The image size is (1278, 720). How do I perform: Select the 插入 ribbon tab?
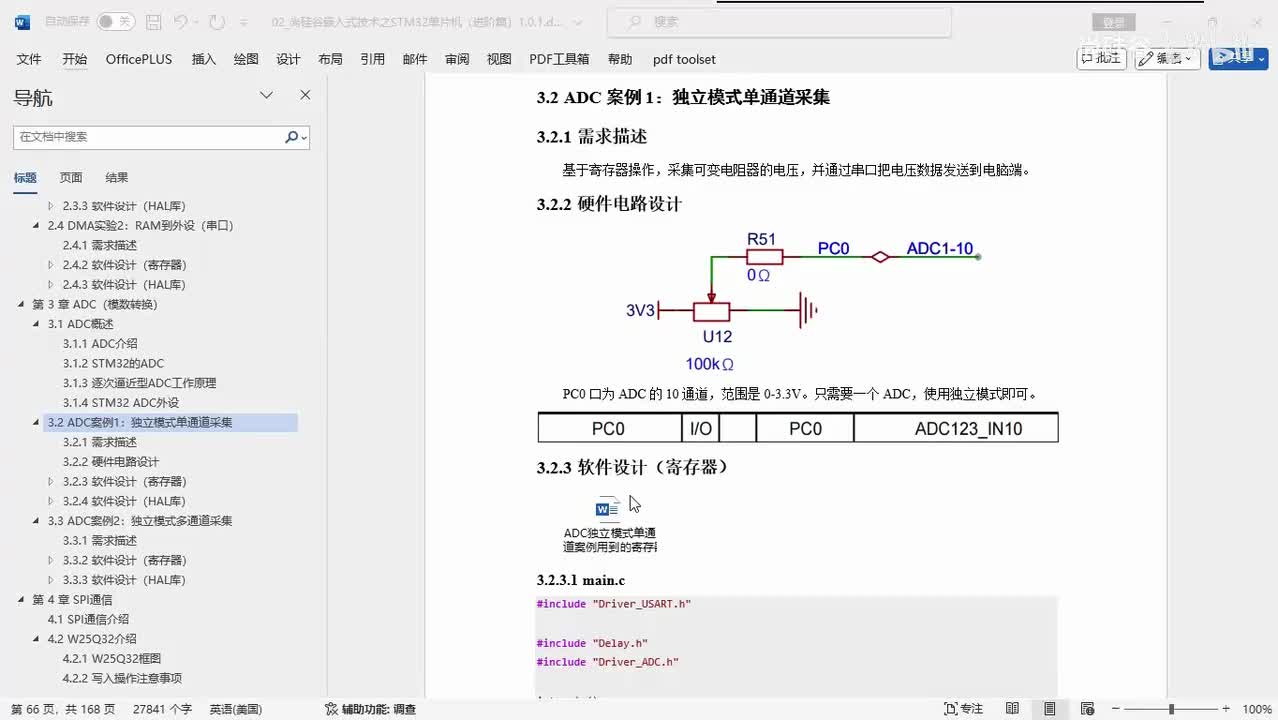(x=203, y=59)
